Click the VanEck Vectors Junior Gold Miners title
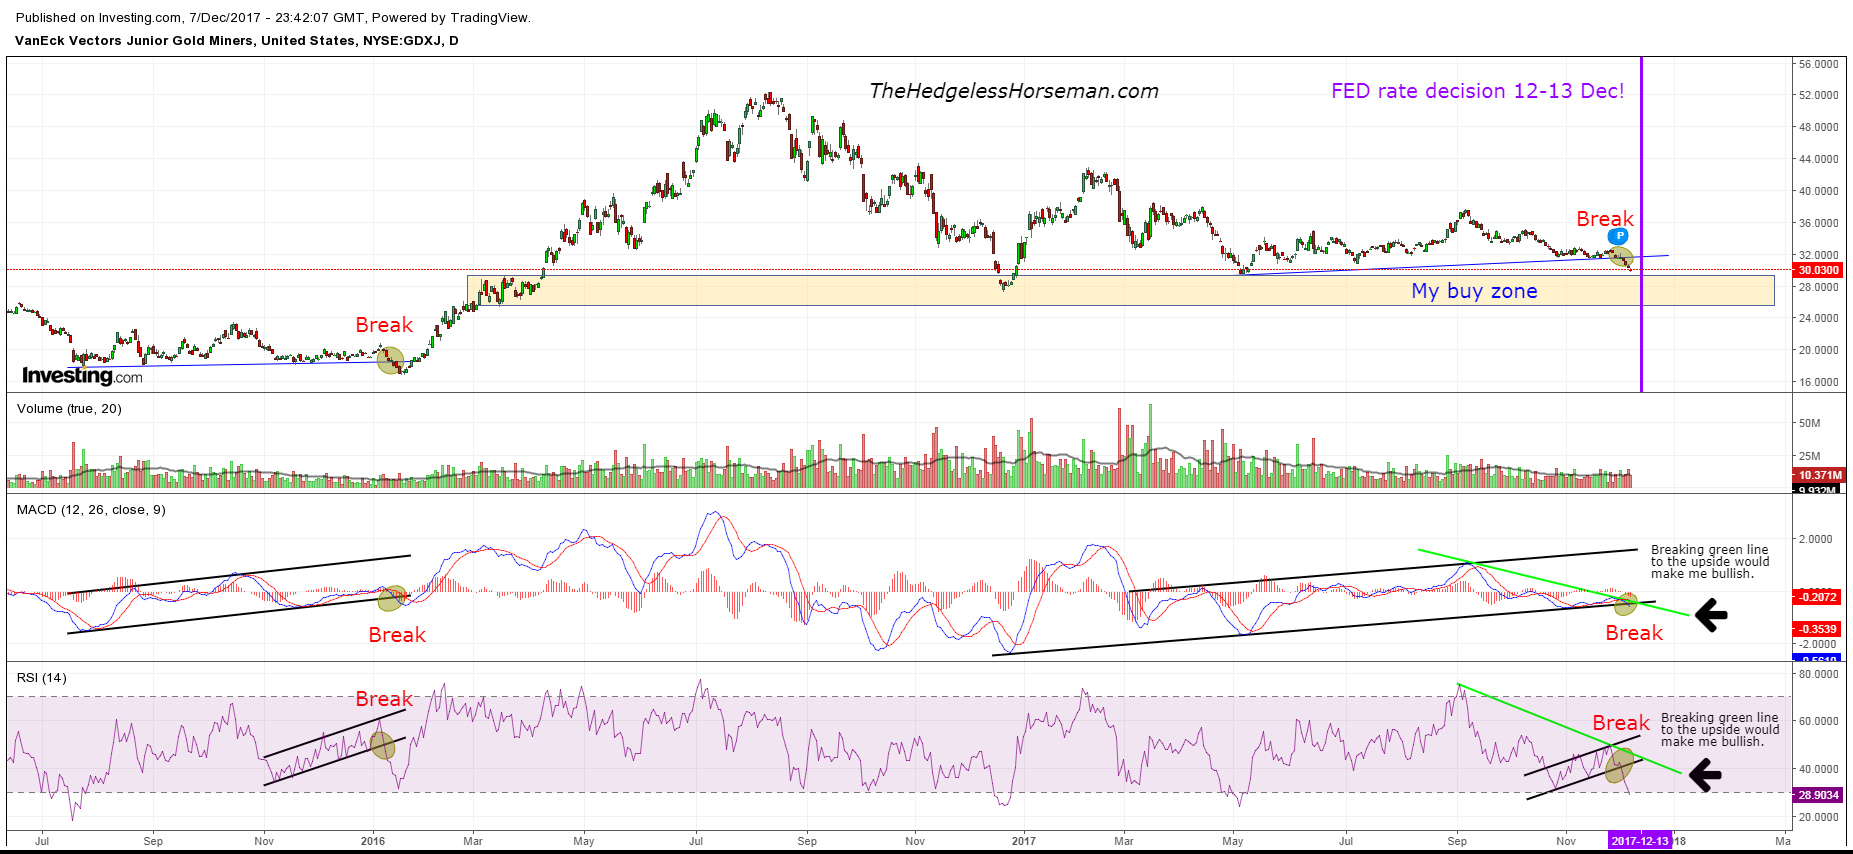This screenshot has height=854, width=1853. tap(237, 41)
